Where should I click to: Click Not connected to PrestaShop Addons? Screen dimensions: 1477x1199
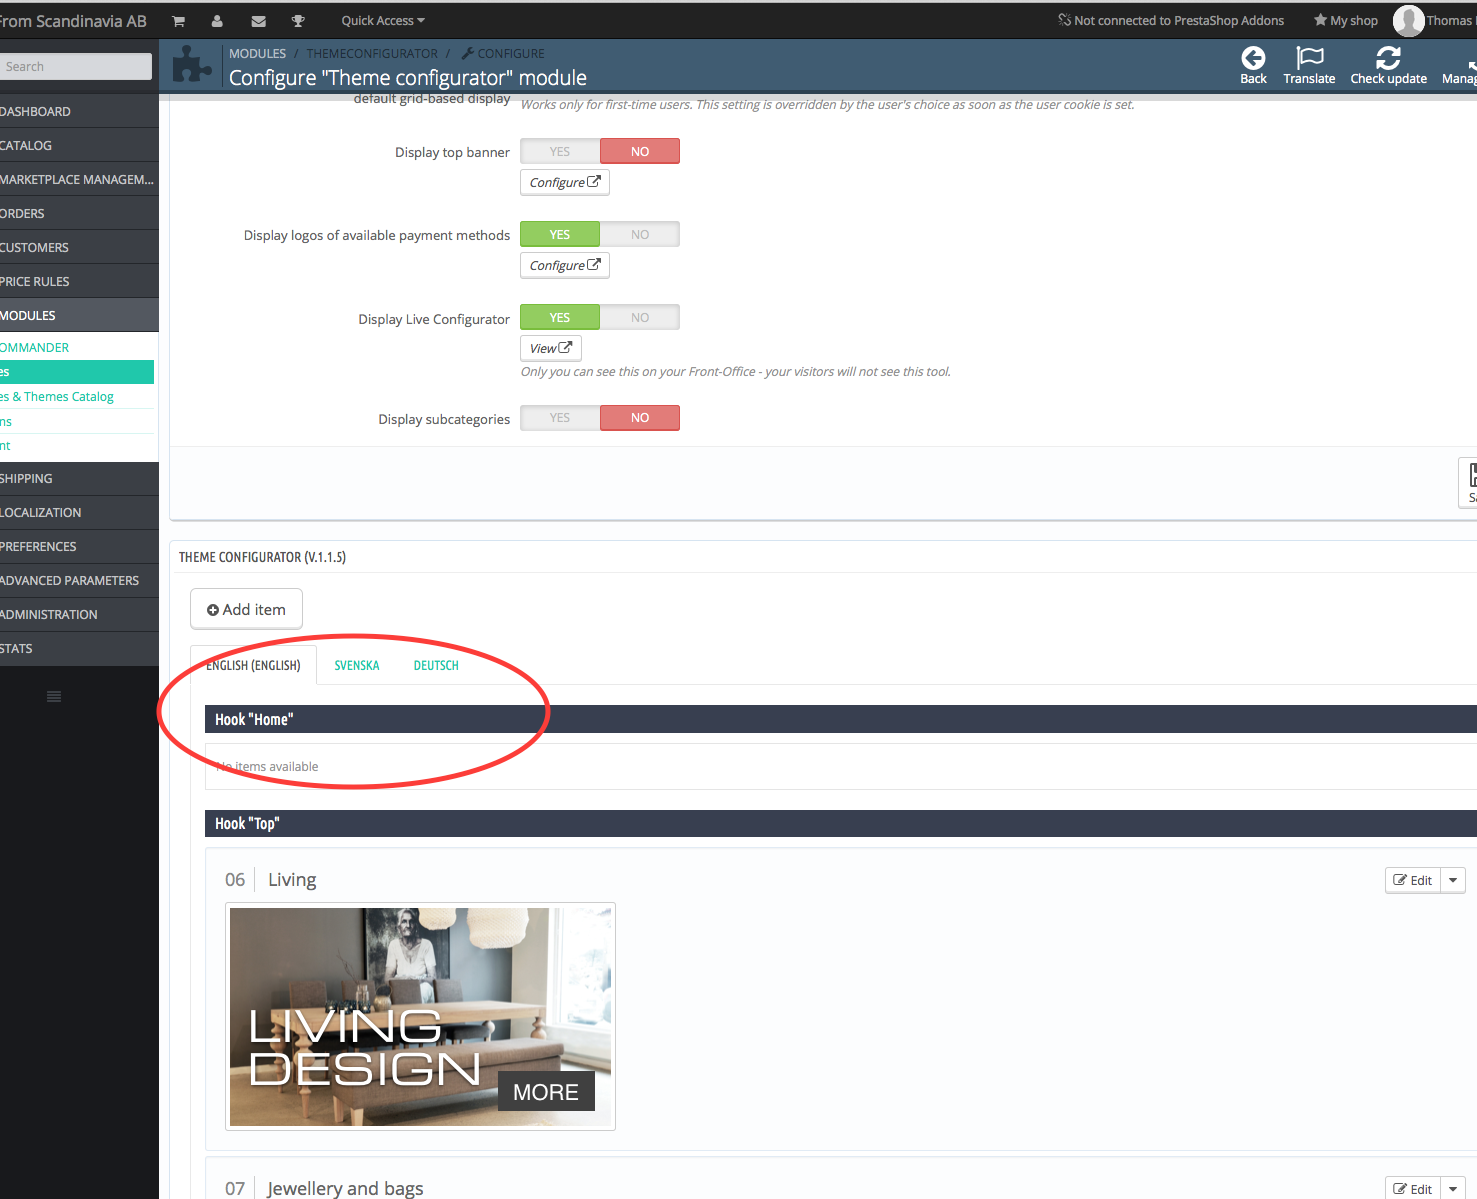coord(1171,21)
